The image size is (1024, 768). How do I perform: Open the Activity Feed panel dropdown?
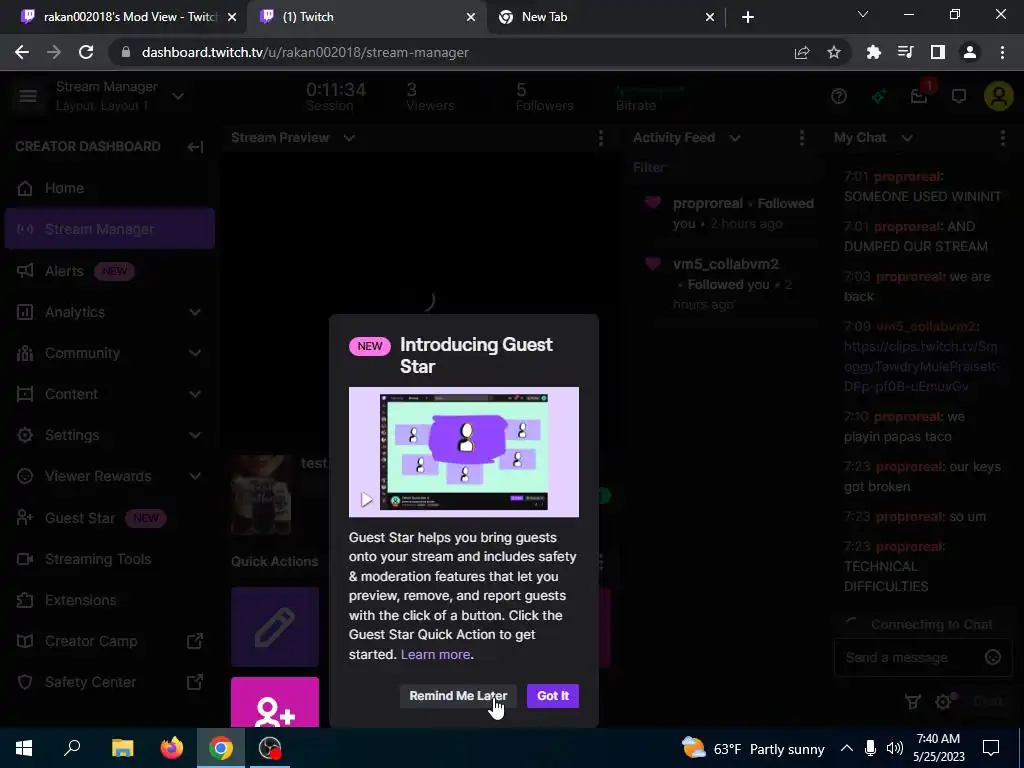tap(735, 138)
